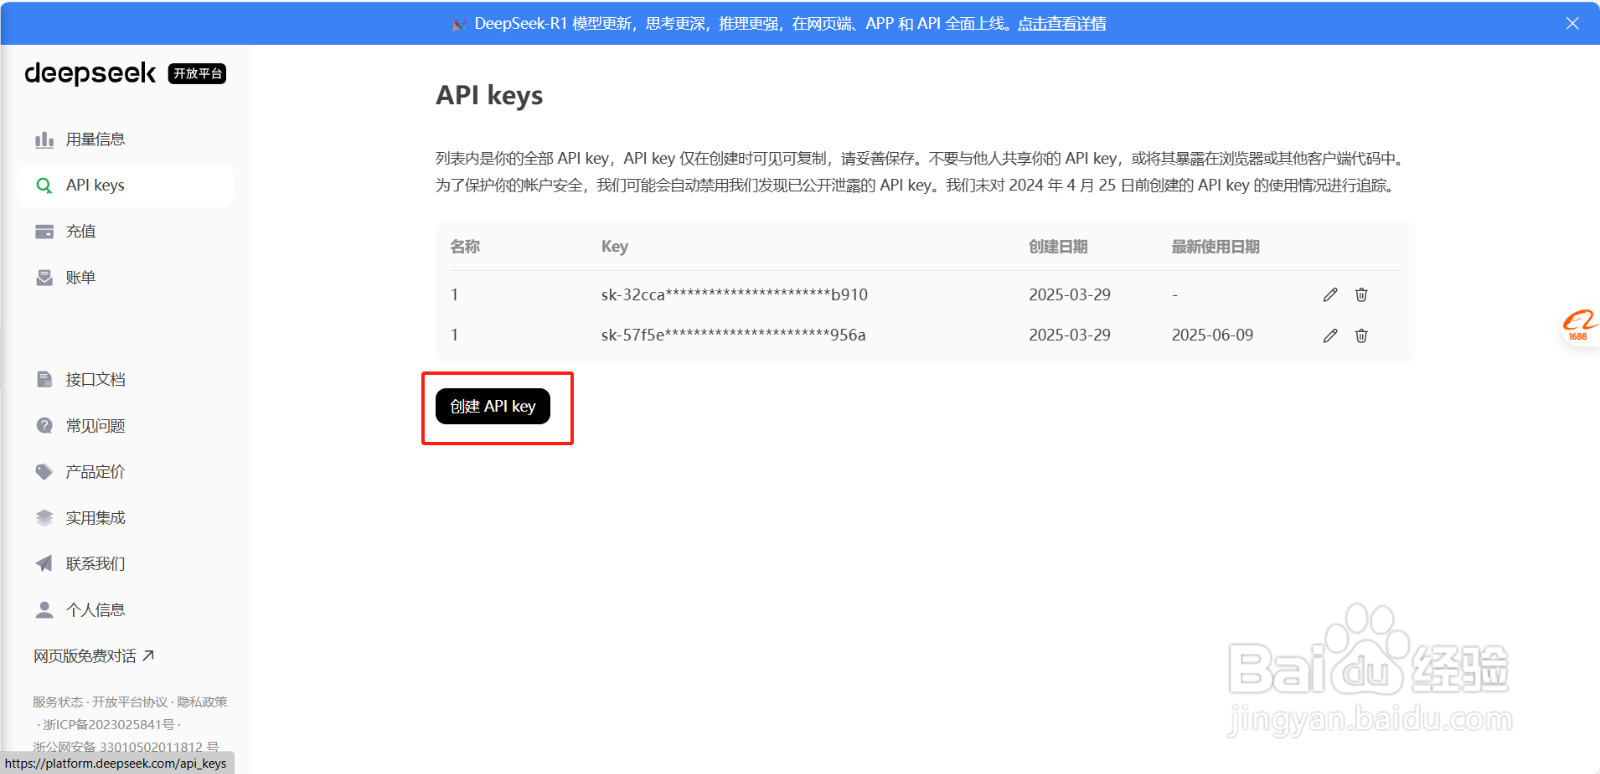
Task: Open the 隐私政策 footer link
Action: (x=202, y=702)
